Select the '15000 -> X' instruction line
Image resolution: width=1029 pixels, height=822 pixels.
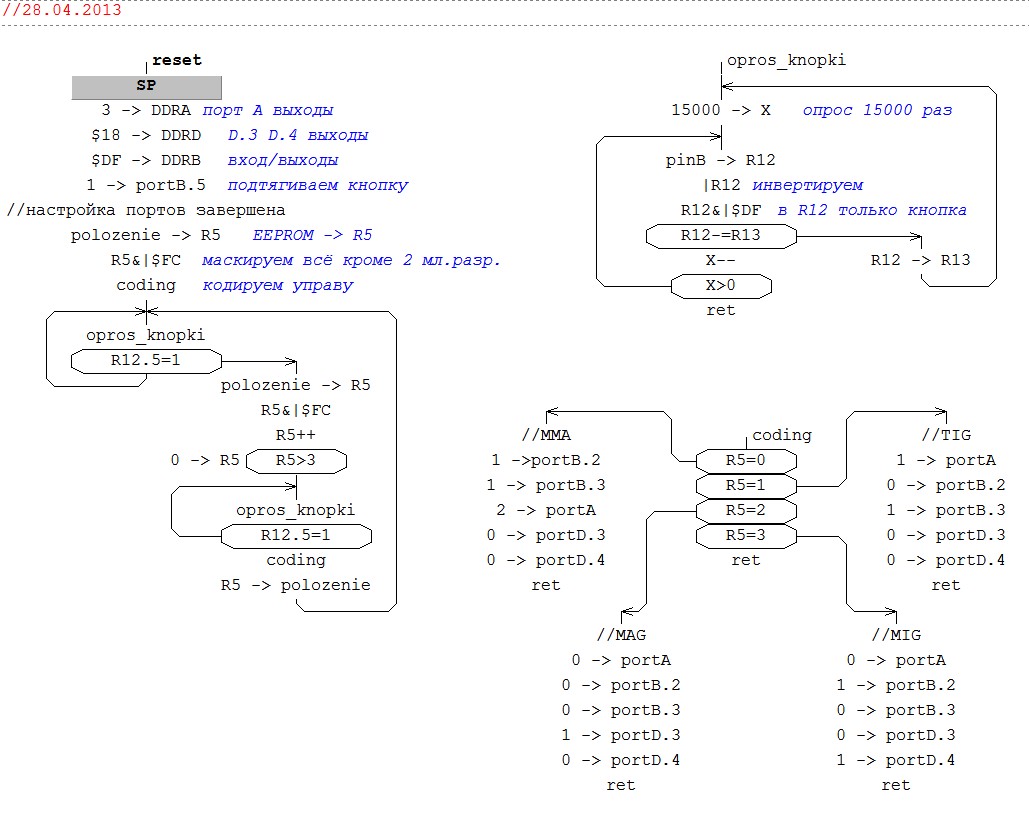[x=721, y=110]
